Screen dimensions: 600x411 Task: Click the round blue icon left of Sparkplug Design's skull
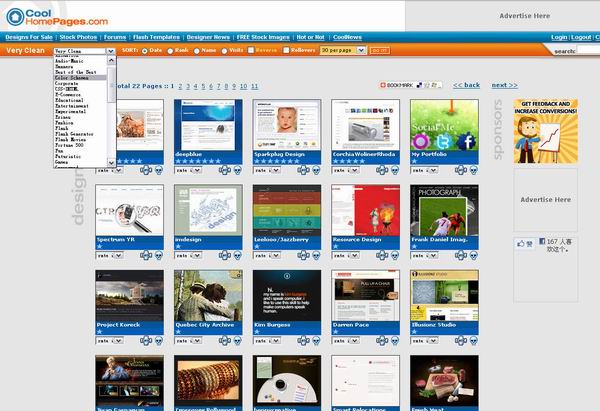click(303, 170)
